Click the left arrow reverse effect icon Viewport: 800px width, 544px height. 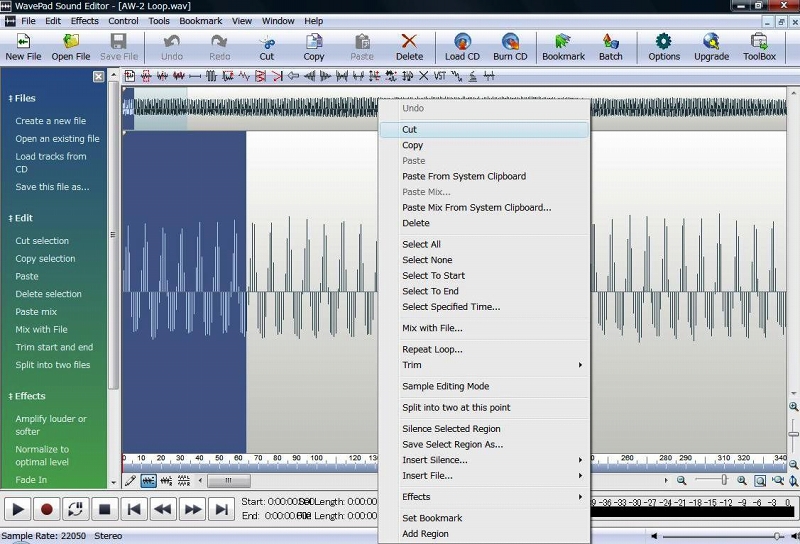293,76
